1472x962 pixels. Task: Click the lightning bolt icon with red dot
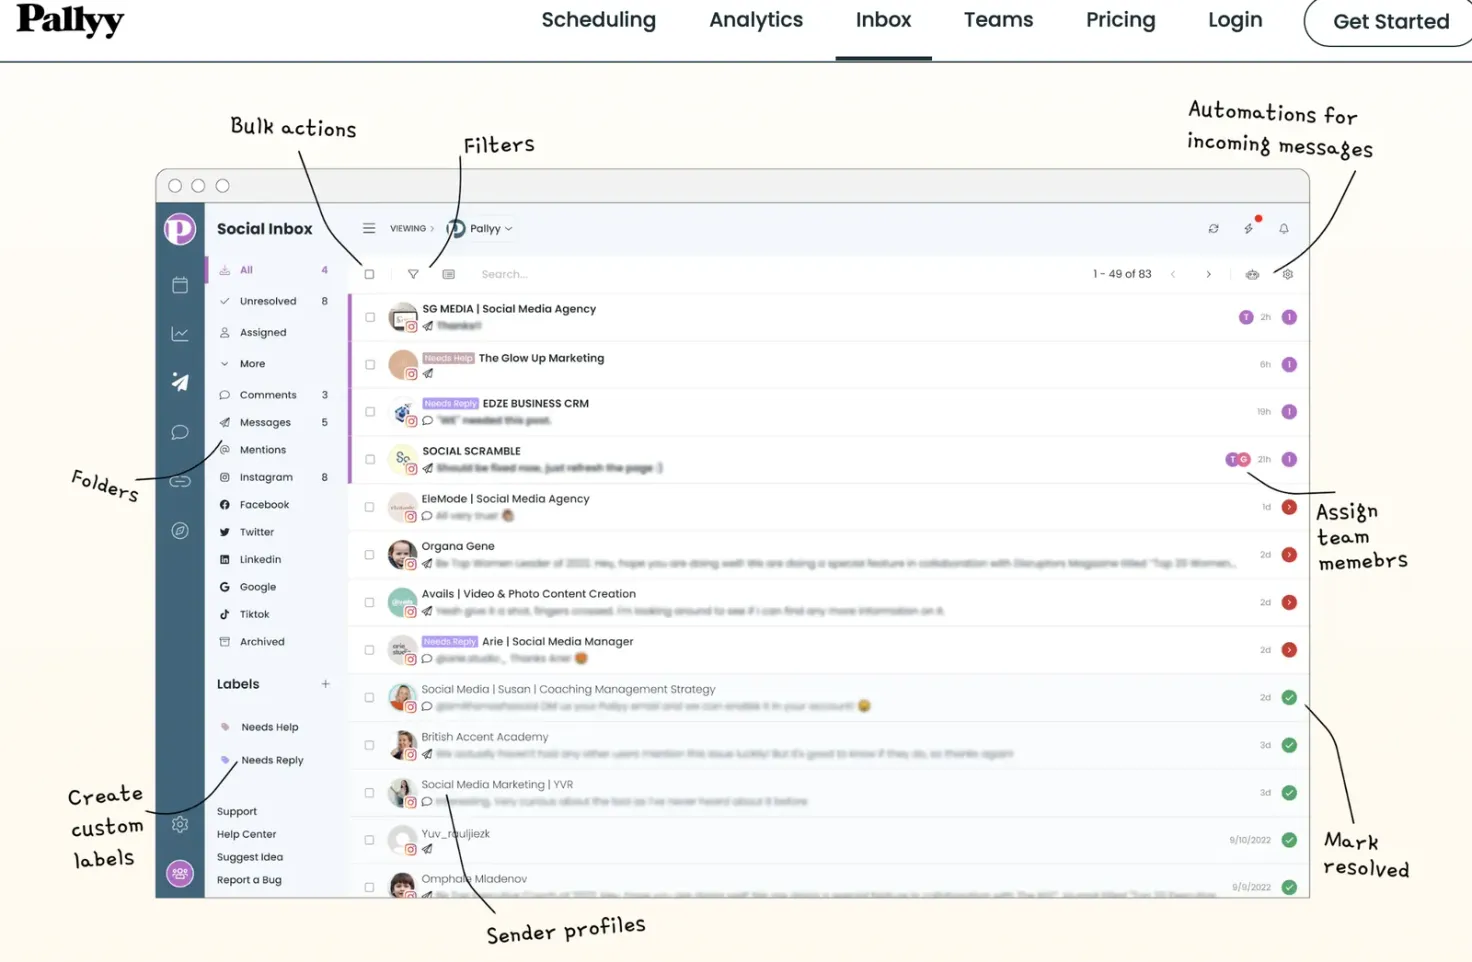[1249, 228]
